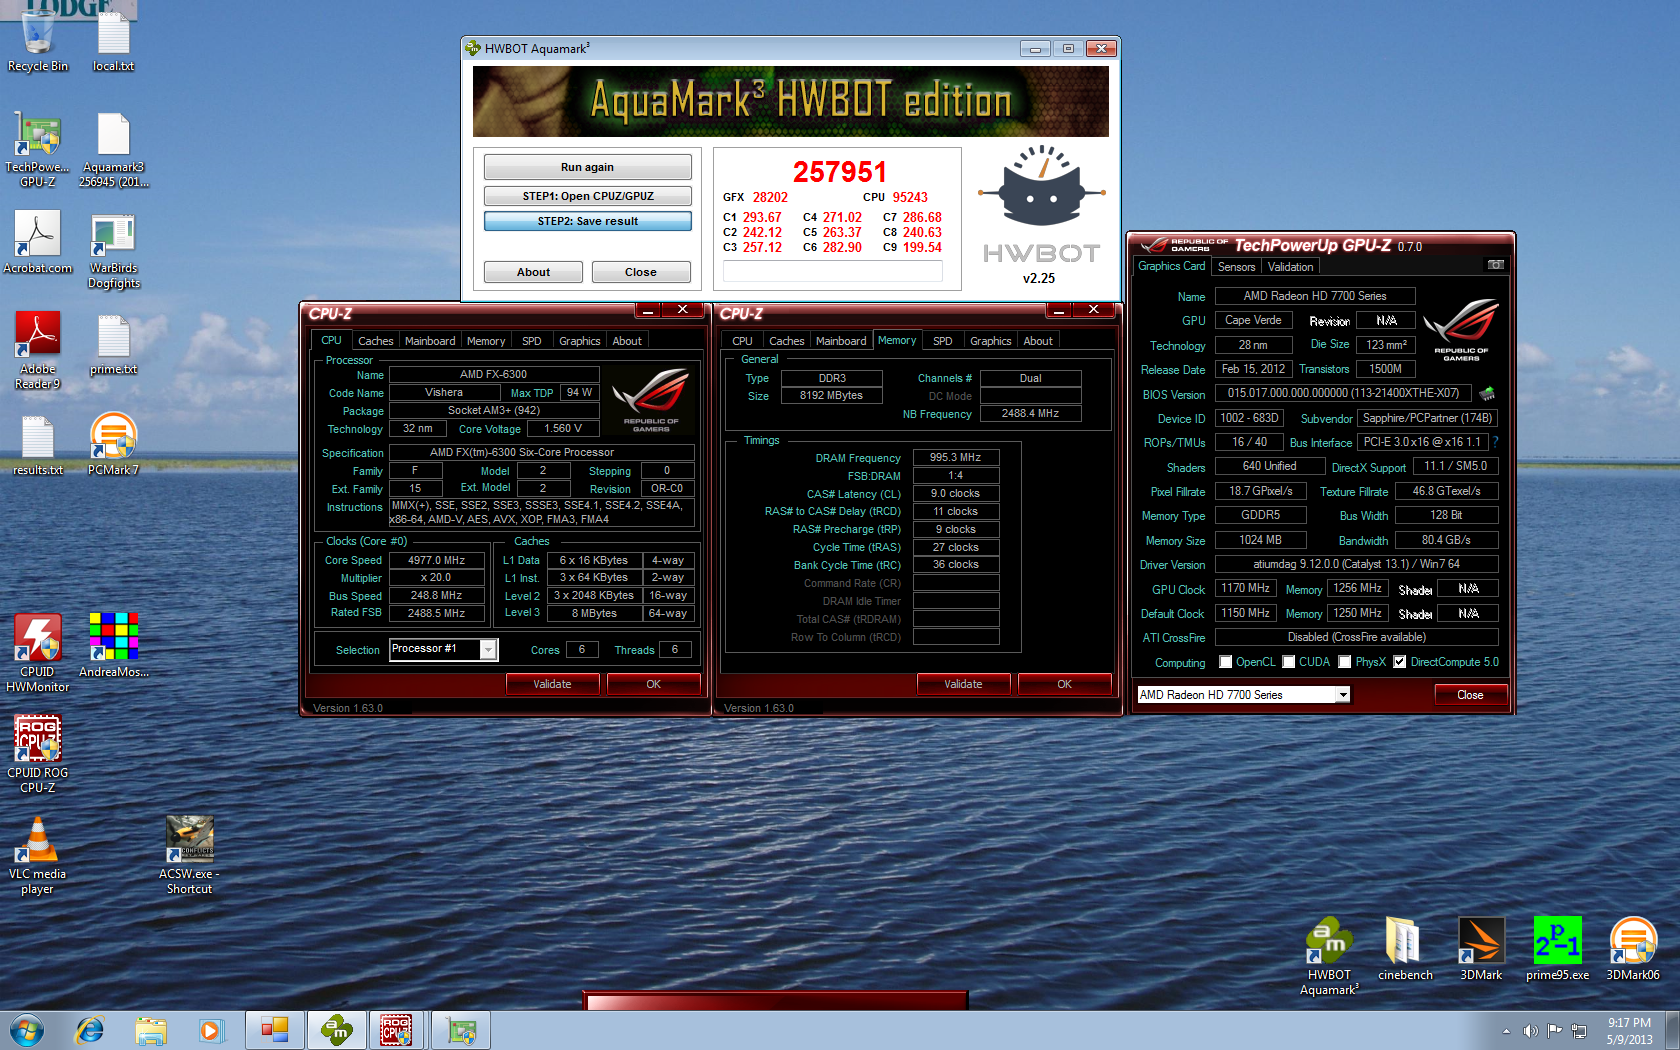This screenshot has width=1680, height=1050.
Task: Expand AMD Radeon HD 7700 Series dropdown
Action: pos(1343,695)
